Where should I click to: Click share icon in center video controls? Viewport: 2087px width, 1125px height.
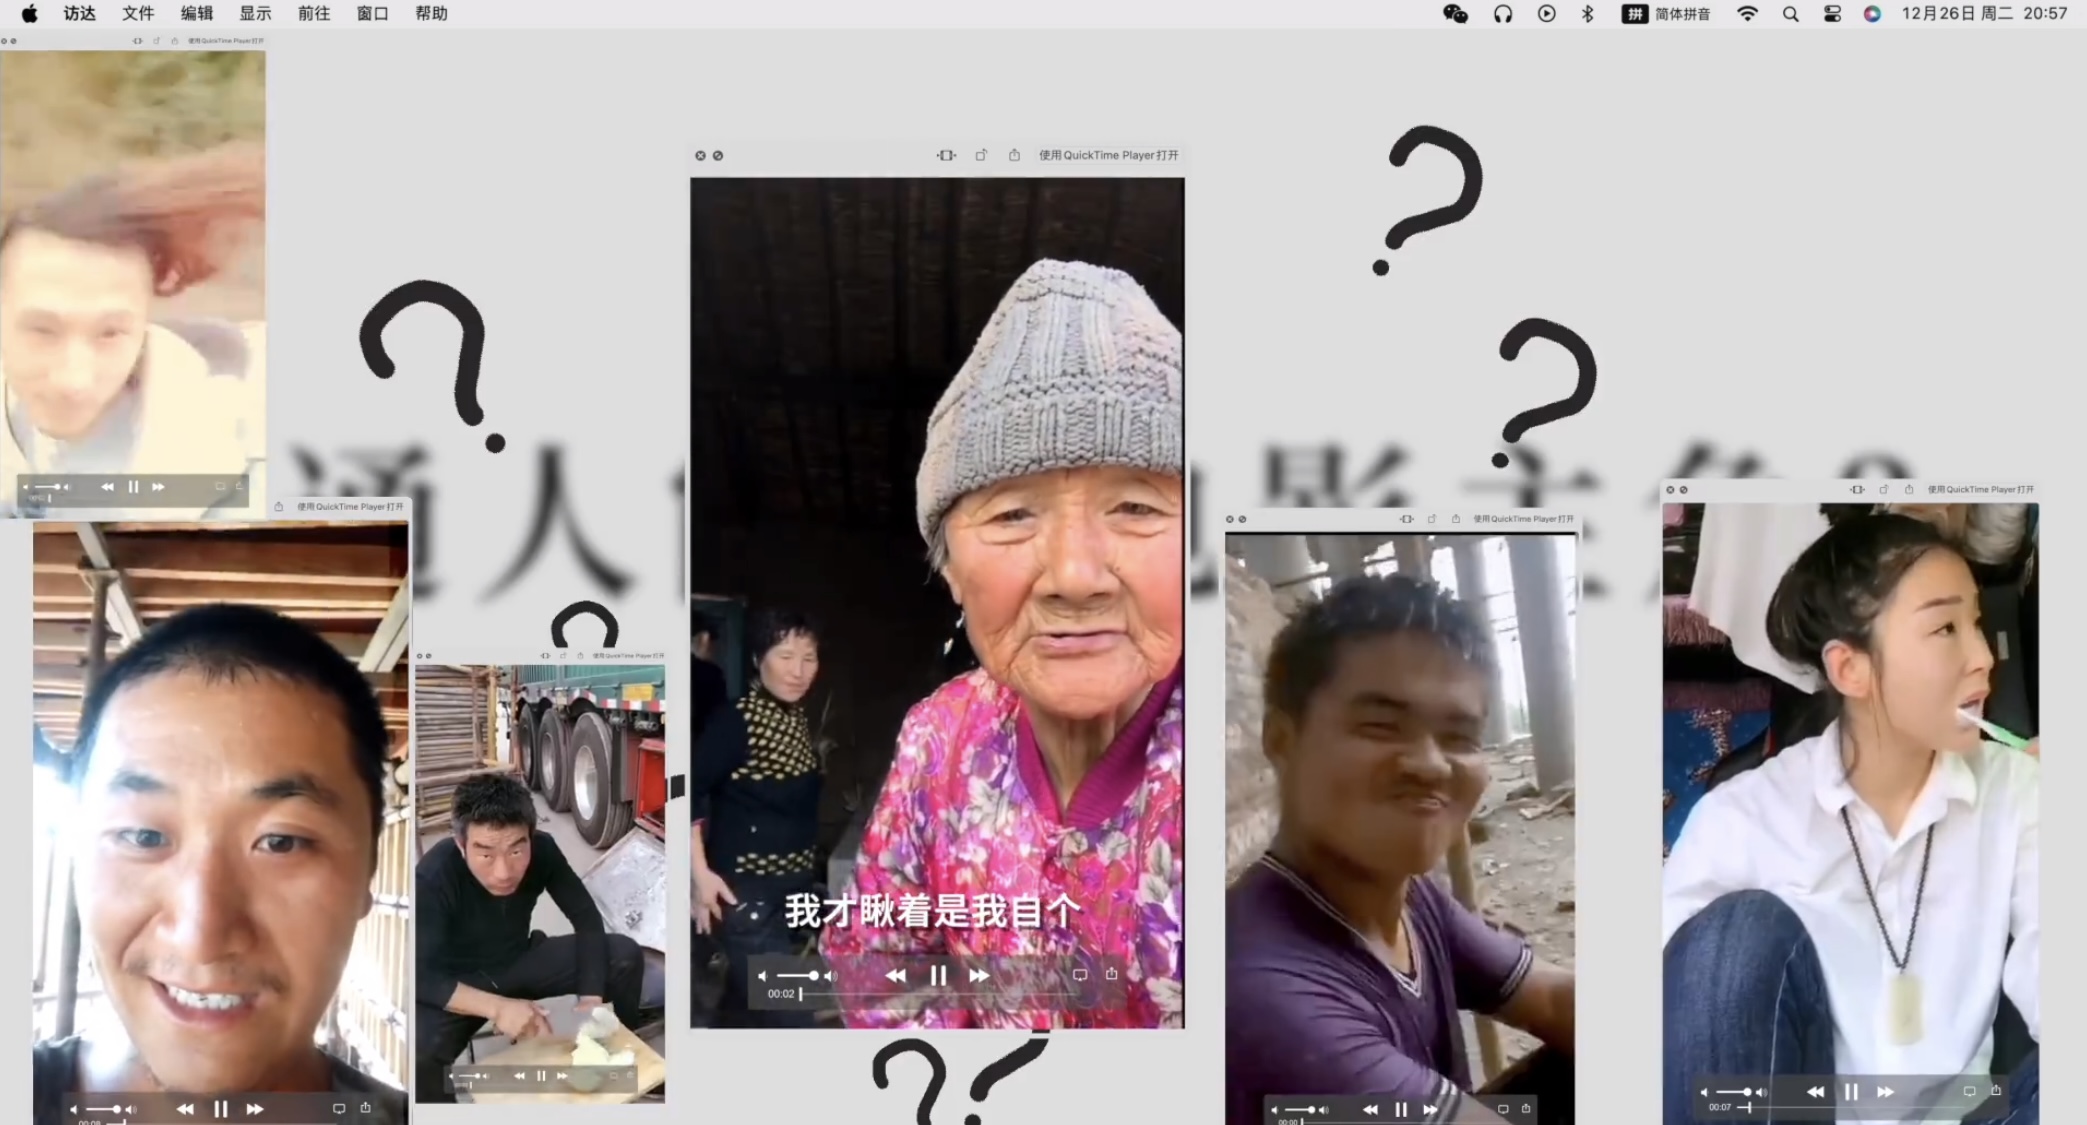[1111, 974]
